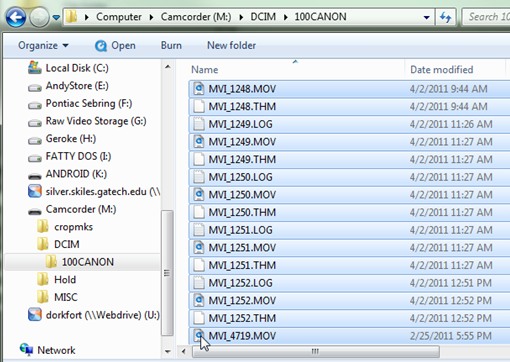Screen dimensions: 510x362
Task: Click MVI_1250.LOG file icon
Action: tap(199, 177)
